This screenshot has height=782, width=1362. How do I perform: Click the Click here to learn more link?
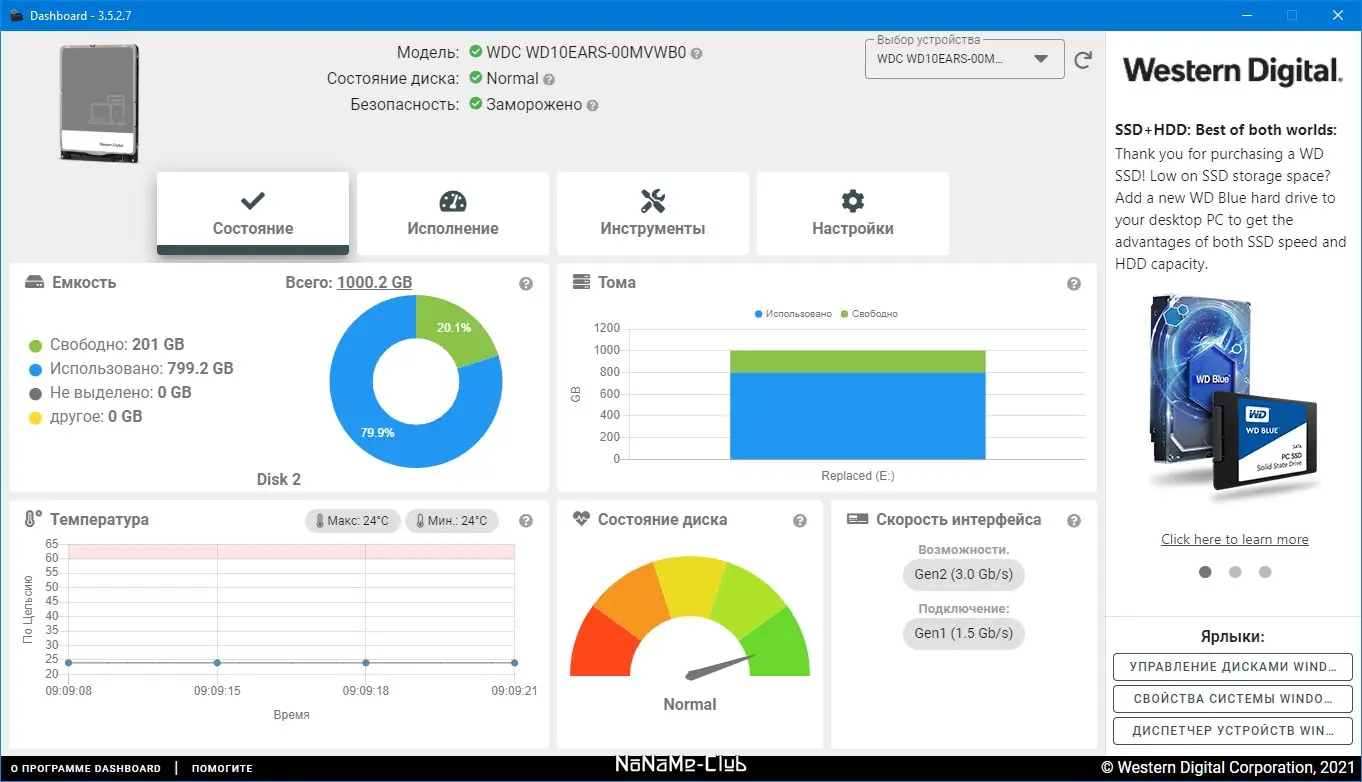[x=1235, y=539]
